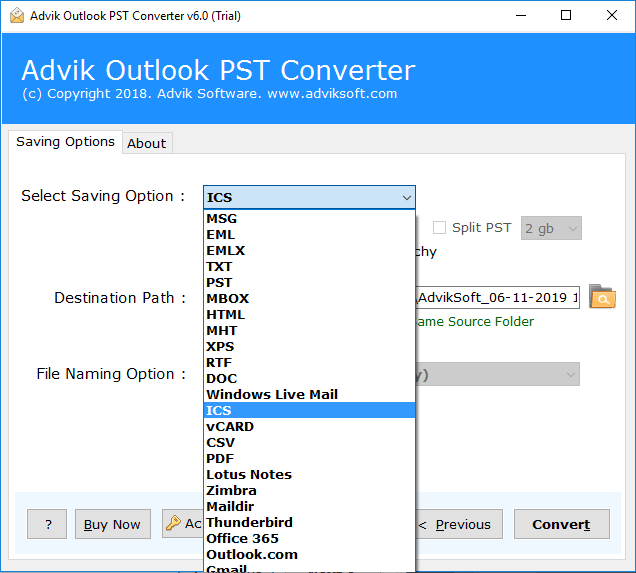Select Zimbra from the dropdown
The width and height of the screenshot is (636, 573).
[309, 491]
